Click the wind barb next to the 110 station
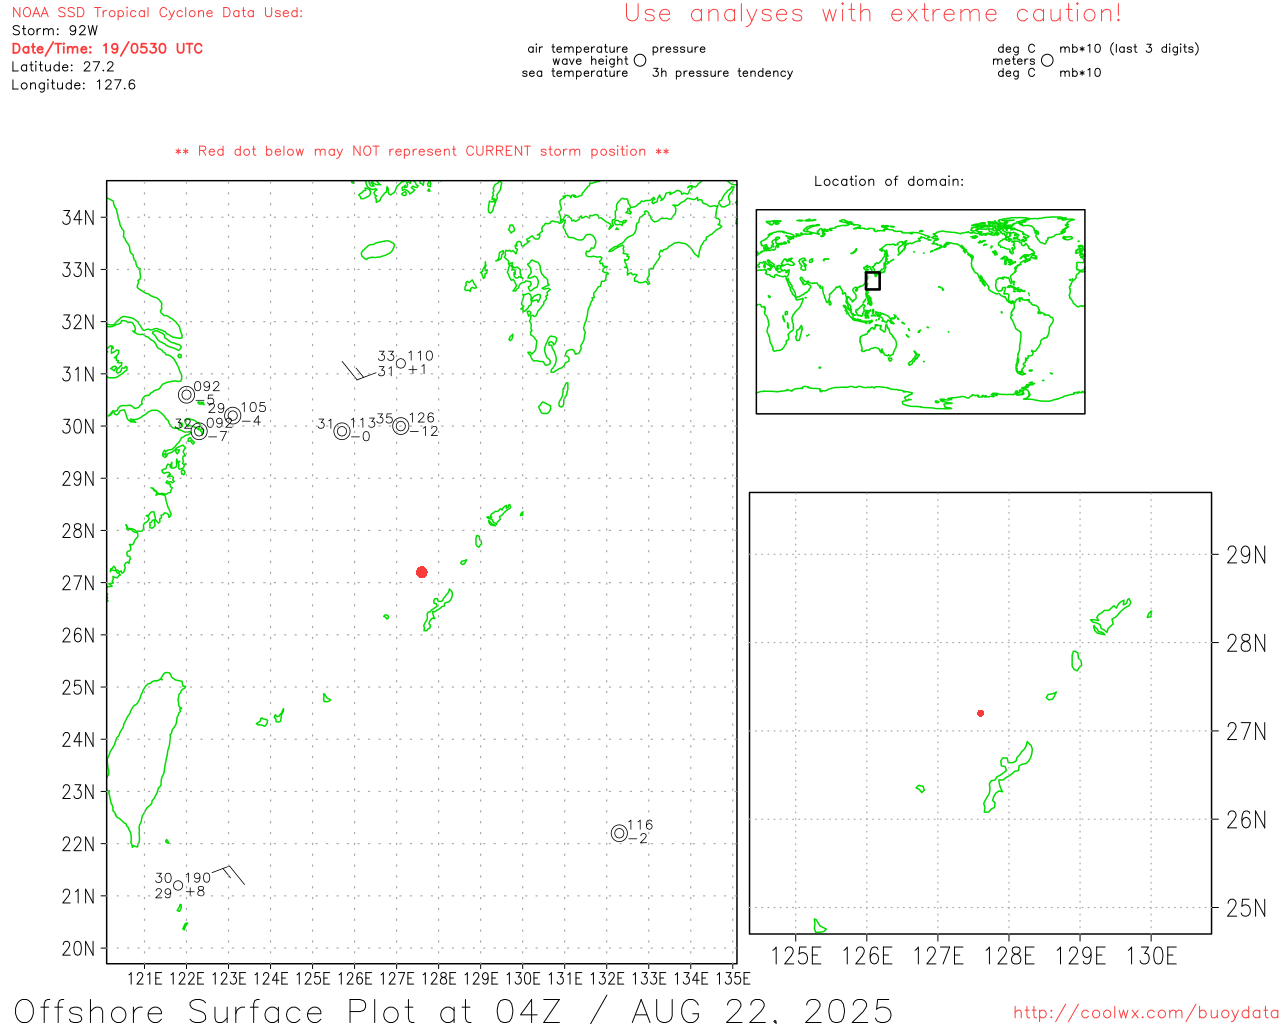This screenshot has height=1024, width=1280. coord(358,371)
